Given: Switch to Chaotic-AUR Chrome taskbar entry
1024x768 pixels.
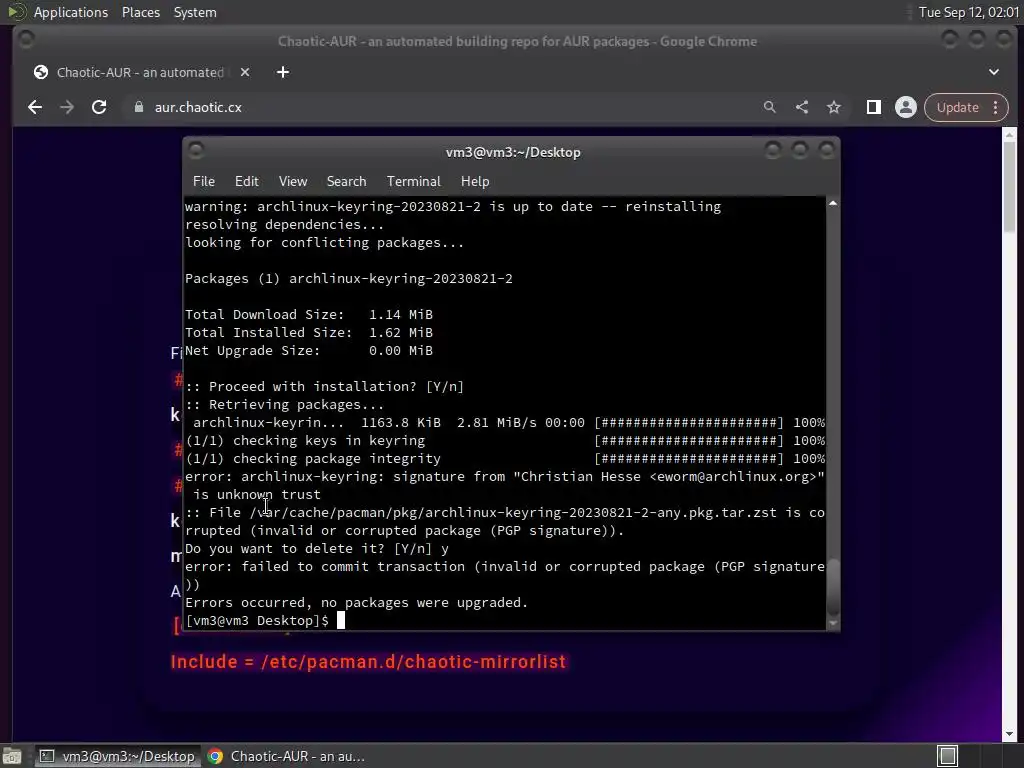Looking at the screenshot, I should 286,756.
